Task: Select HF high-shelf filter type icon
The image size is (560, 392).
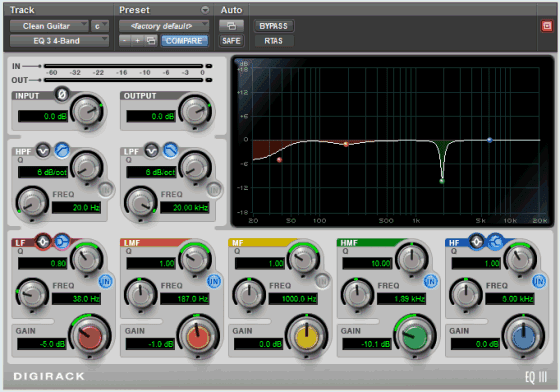Action: pyautogui.click(x=495, y=242)
